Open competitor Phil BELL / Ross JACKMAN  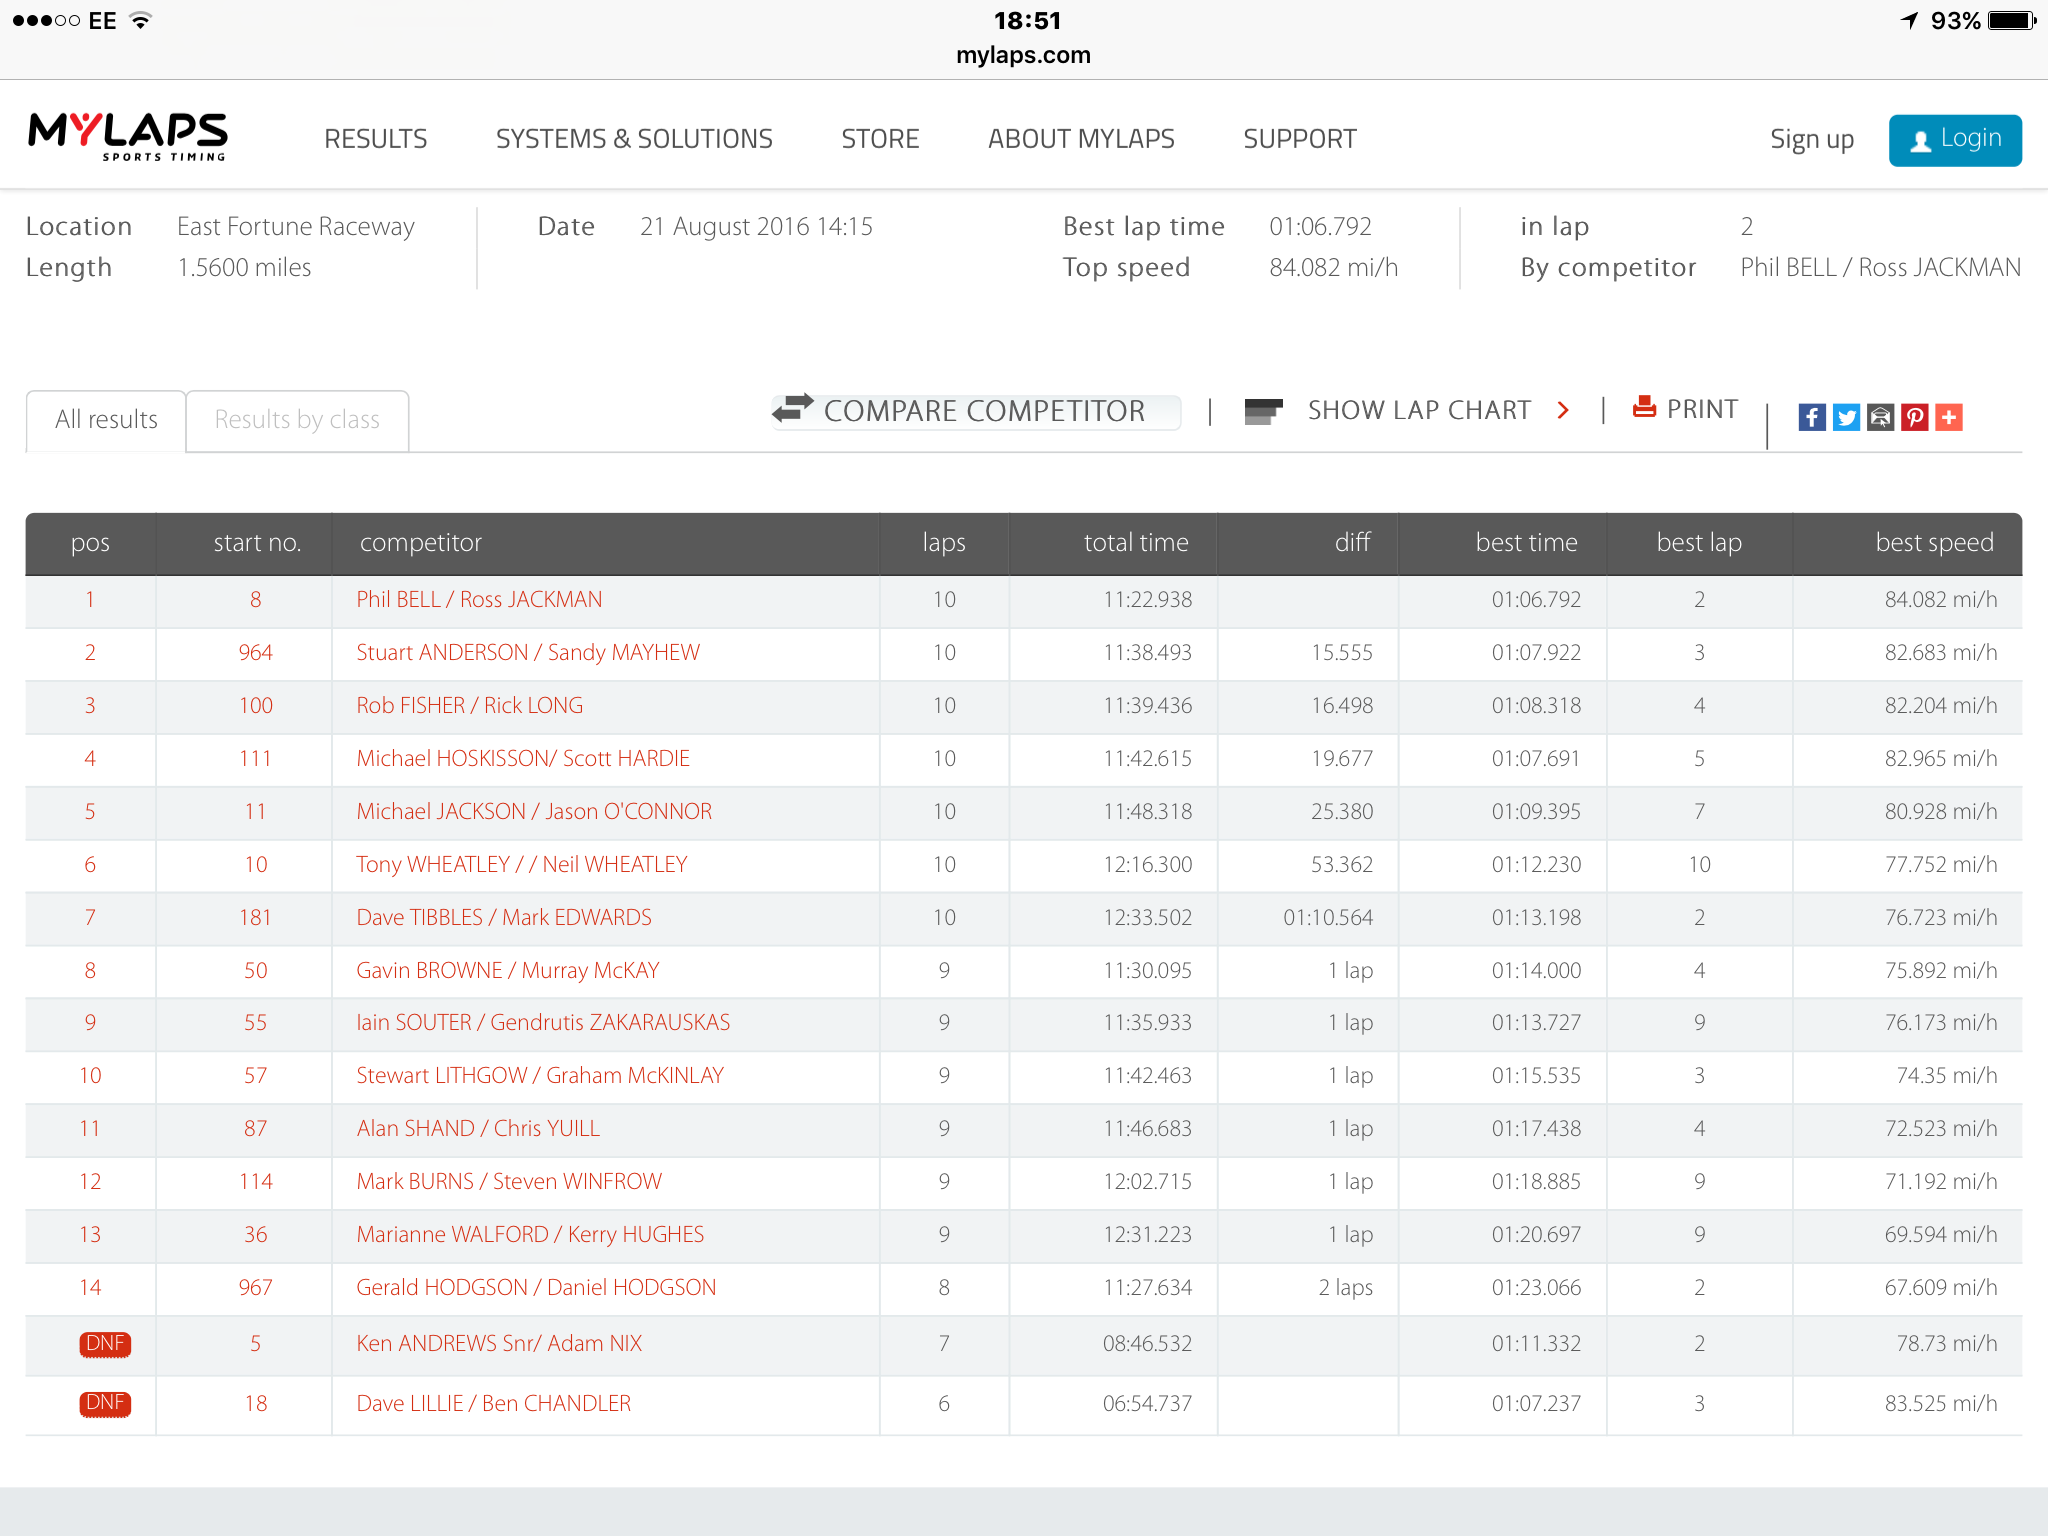tap(479, 600)
